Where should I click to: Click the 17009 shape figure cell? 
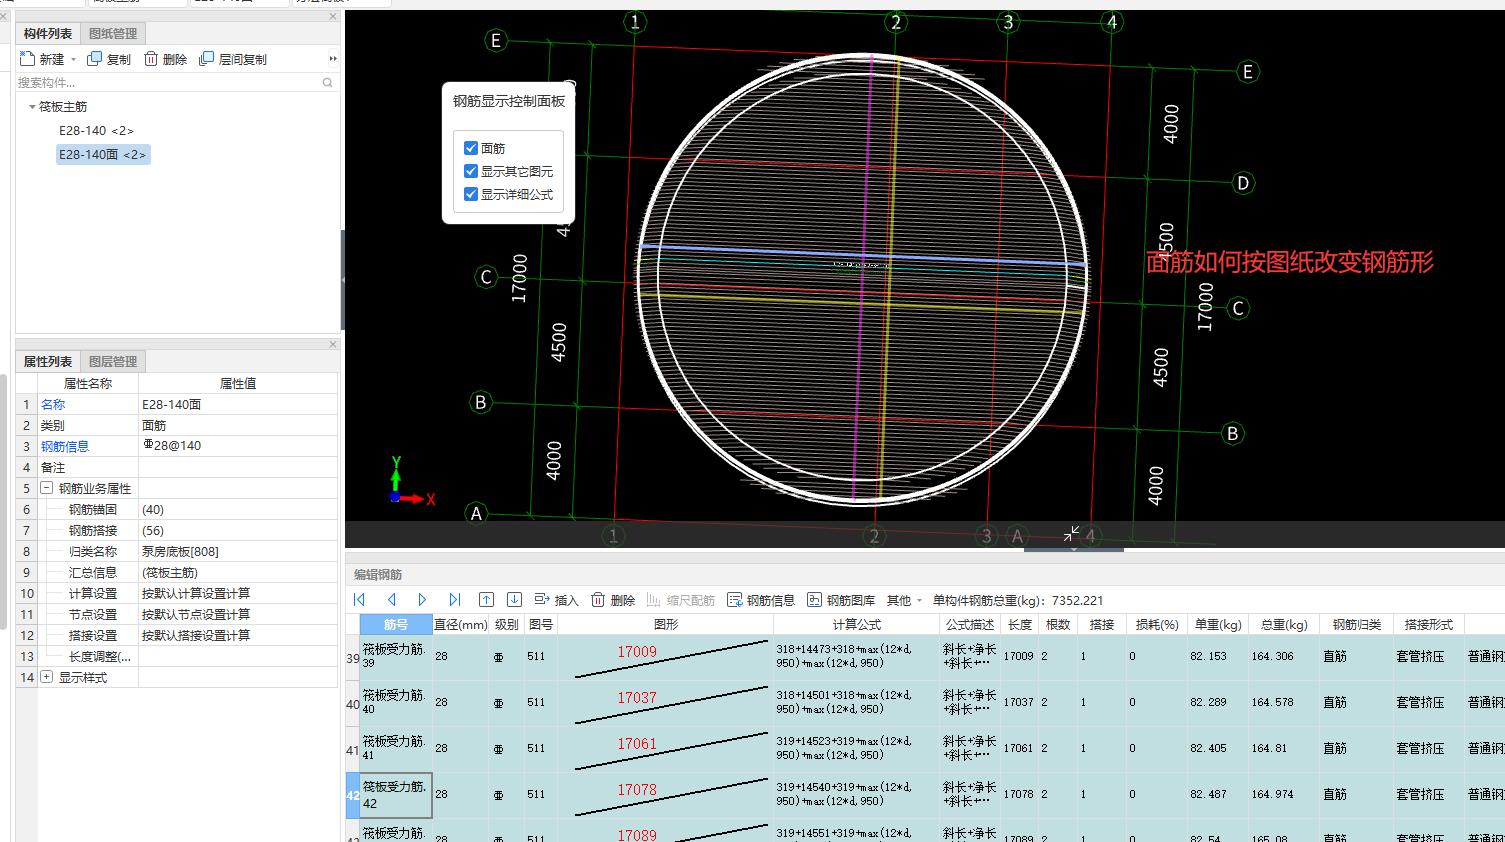tap(666, 657)
